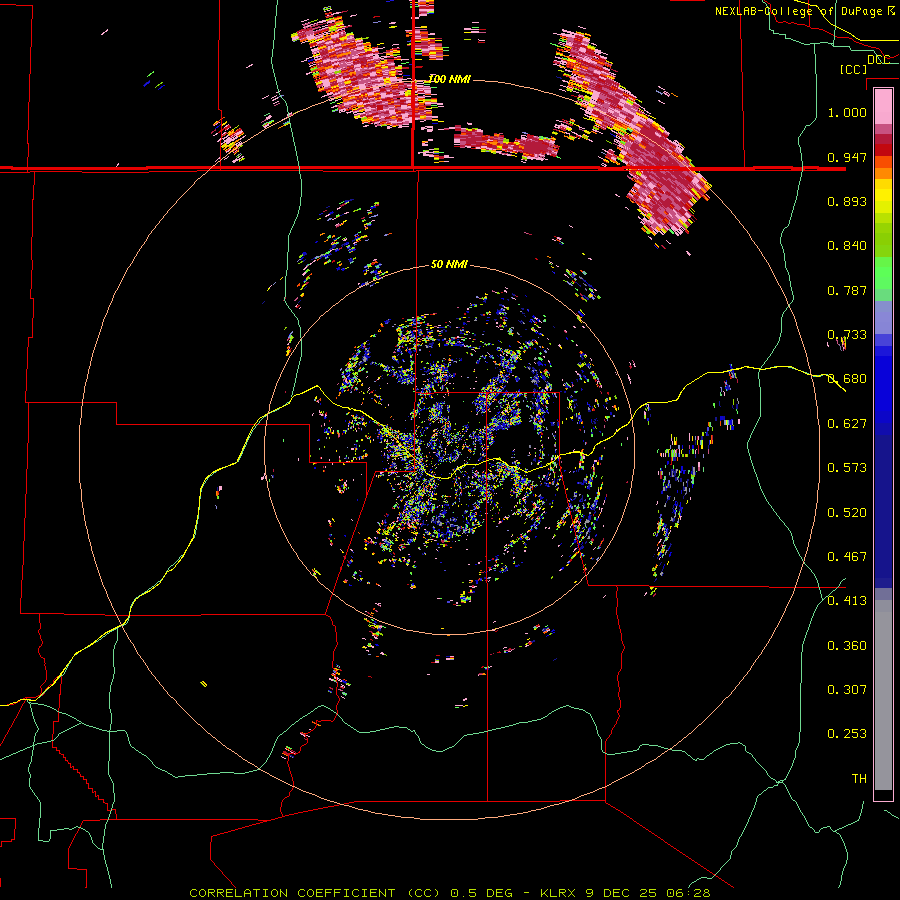Click the 0.413 scale value
The image size is (900, 900).
pyautogui.click(x=847, y=600)
